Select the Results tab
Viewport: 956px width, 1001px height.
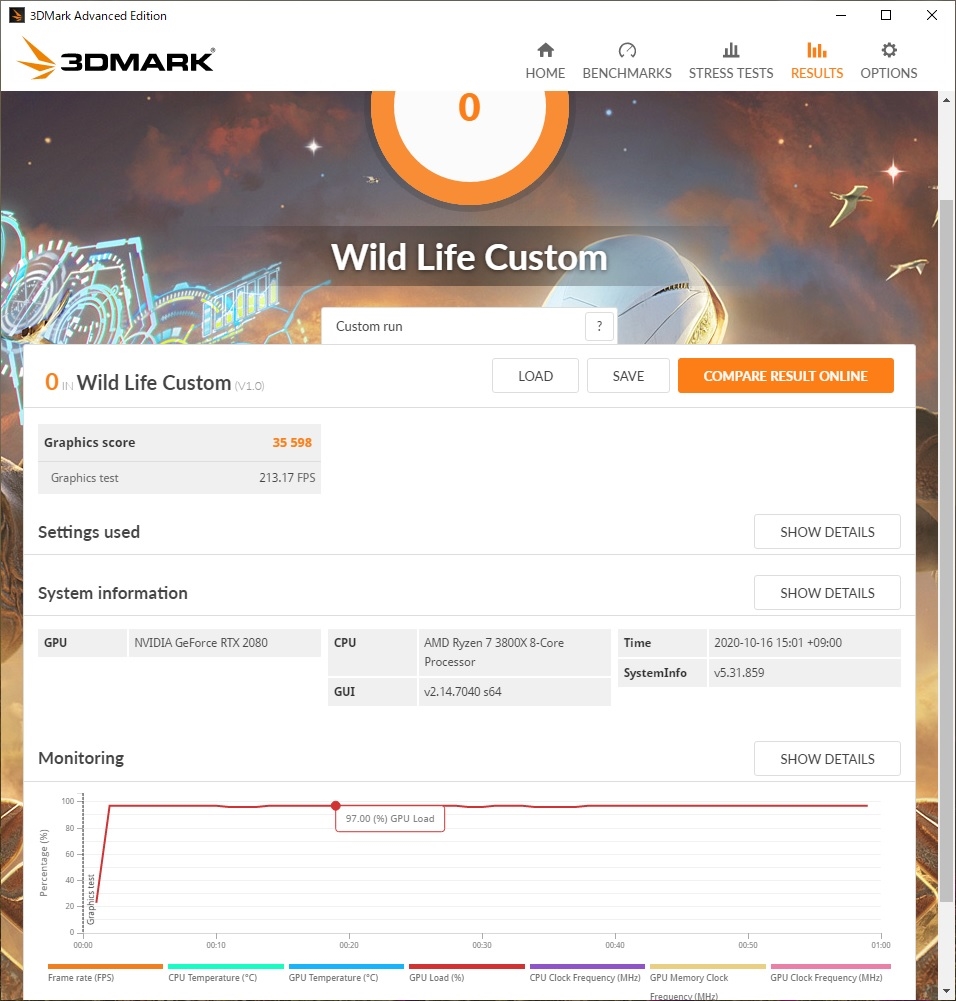817,61
